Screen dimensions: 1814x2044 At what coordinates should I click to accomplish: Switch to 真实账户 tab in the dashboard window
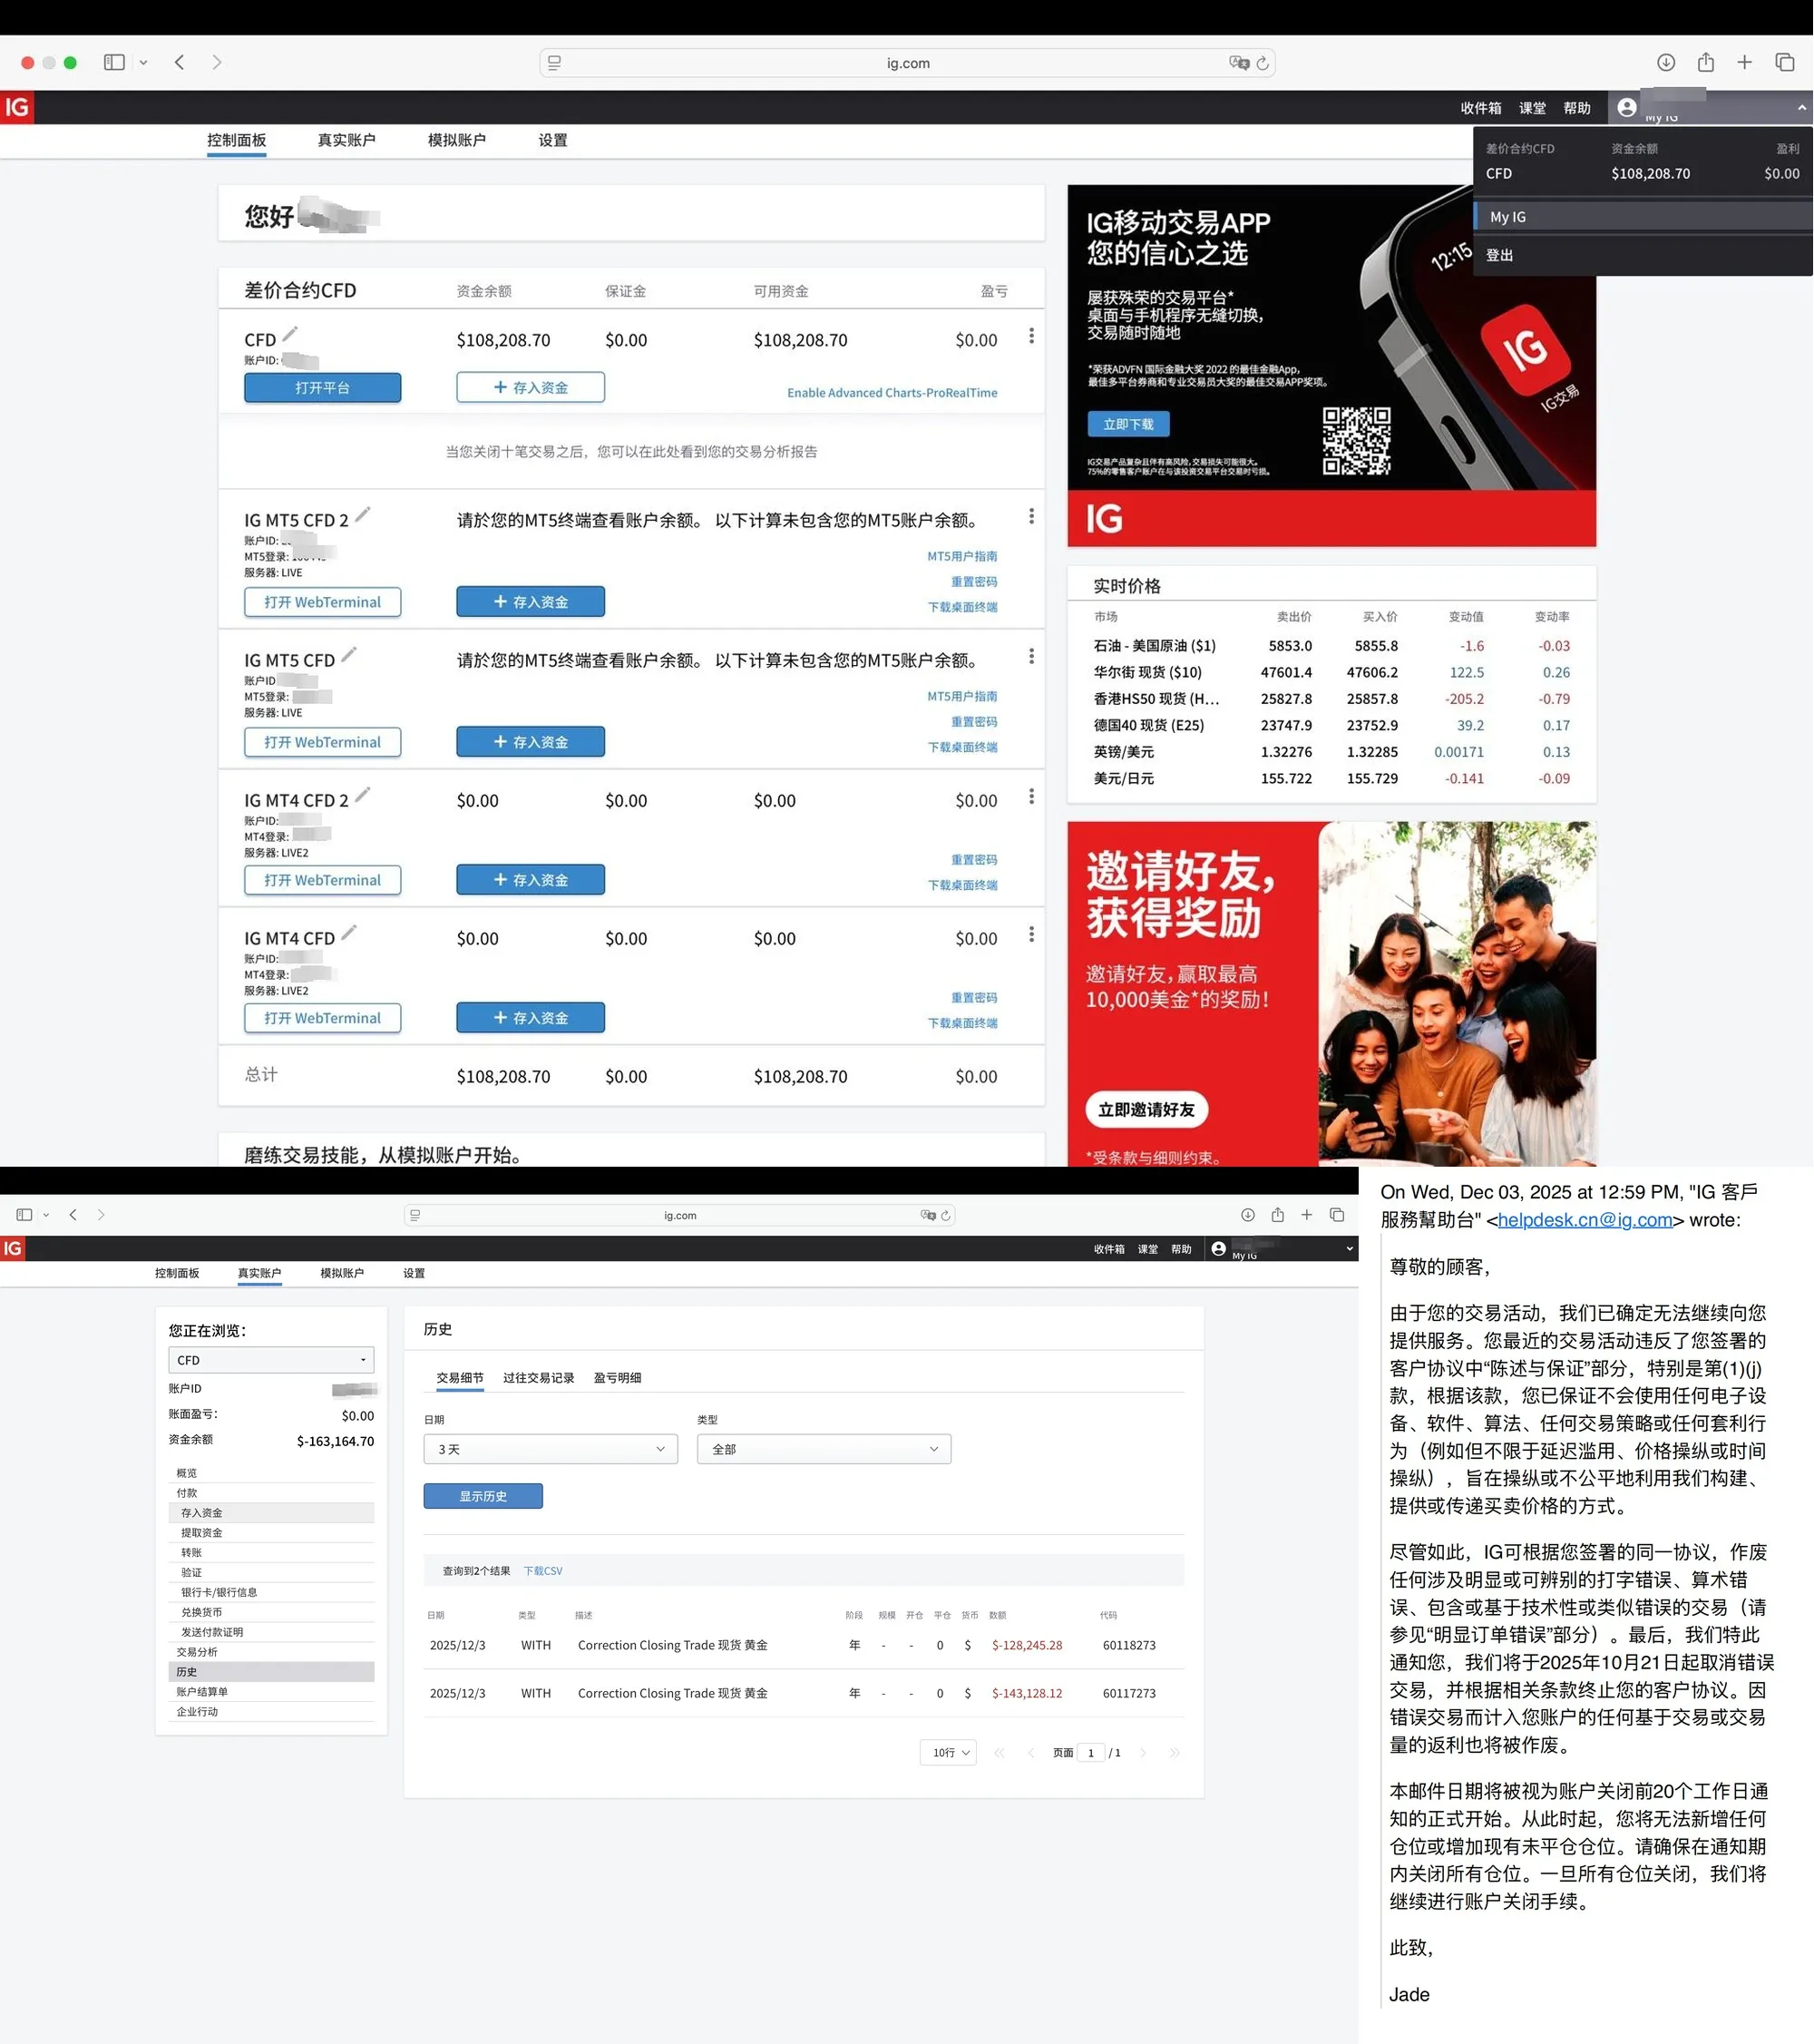coord(346,140)
